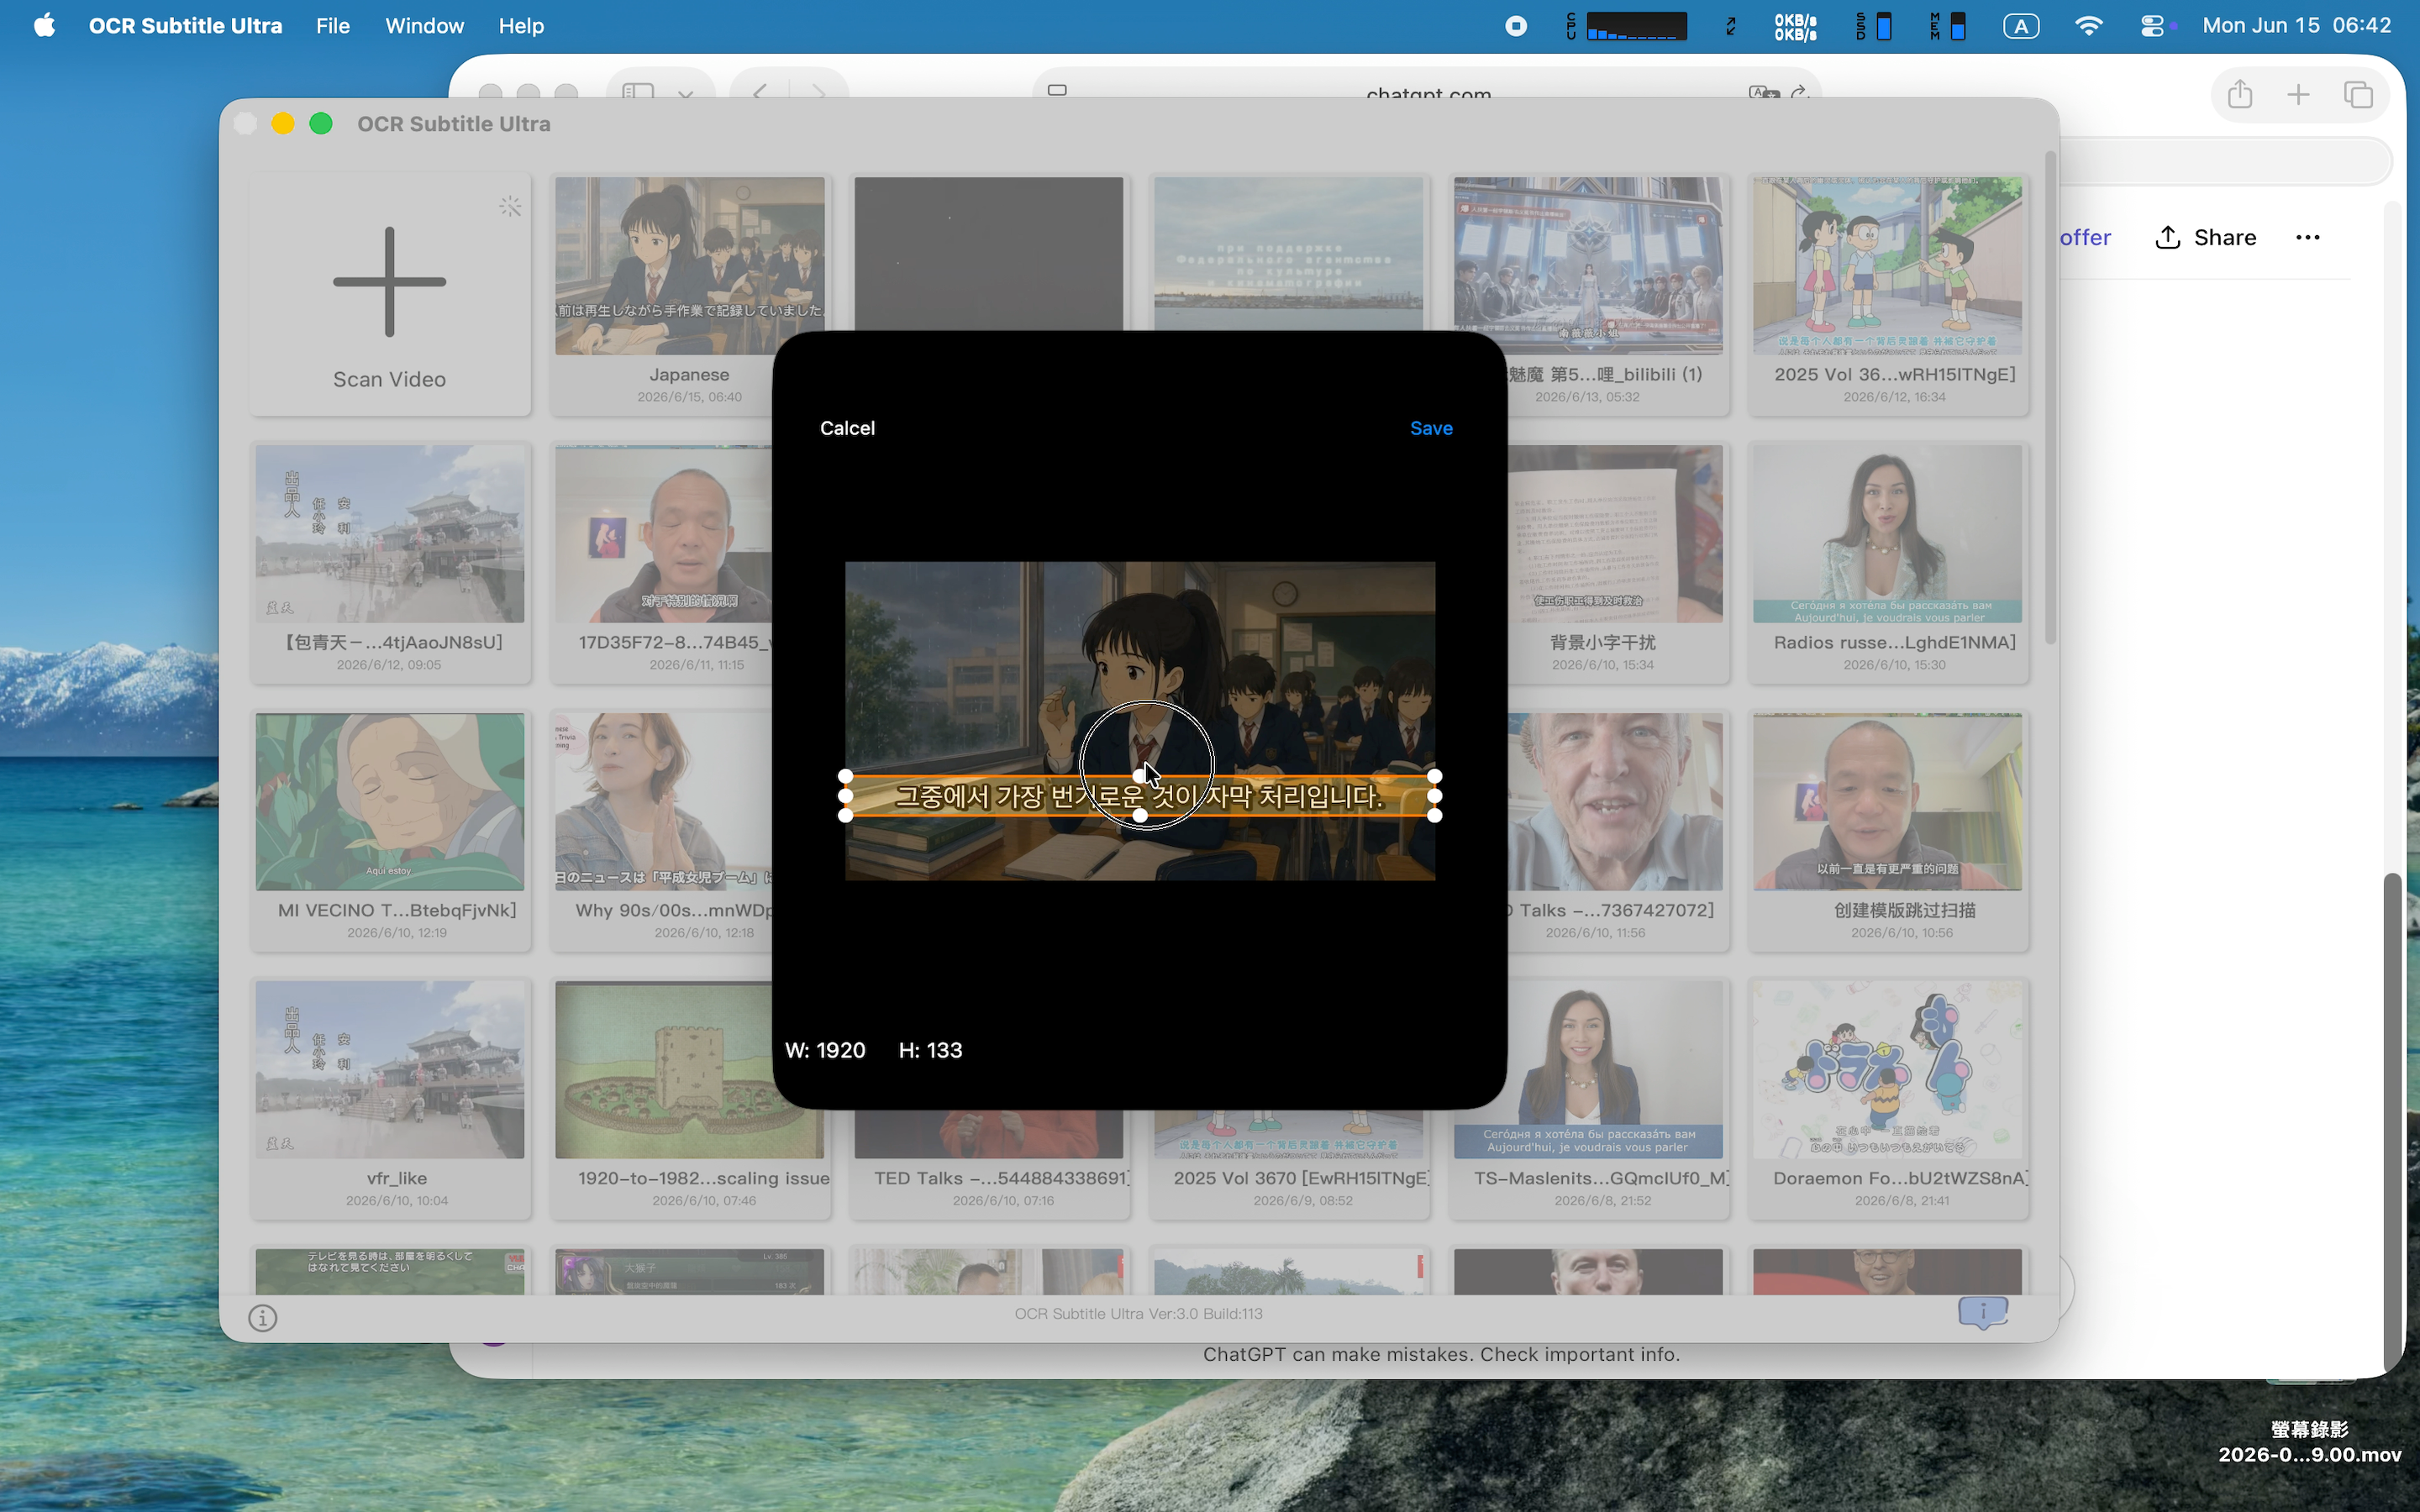Click the bottom-right crop handle
This screenshot has height=1512, width=2420.
[1435, 815]
